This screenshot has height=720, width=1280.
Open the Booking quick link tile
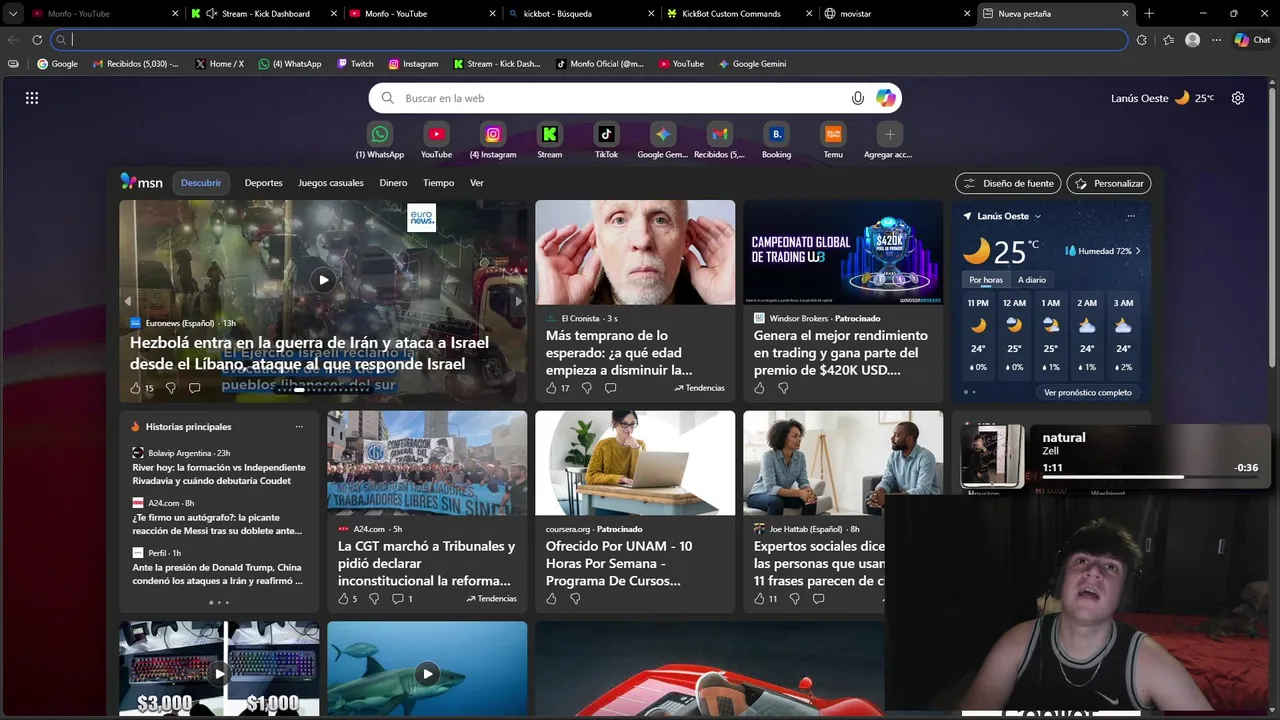(776, 140)
